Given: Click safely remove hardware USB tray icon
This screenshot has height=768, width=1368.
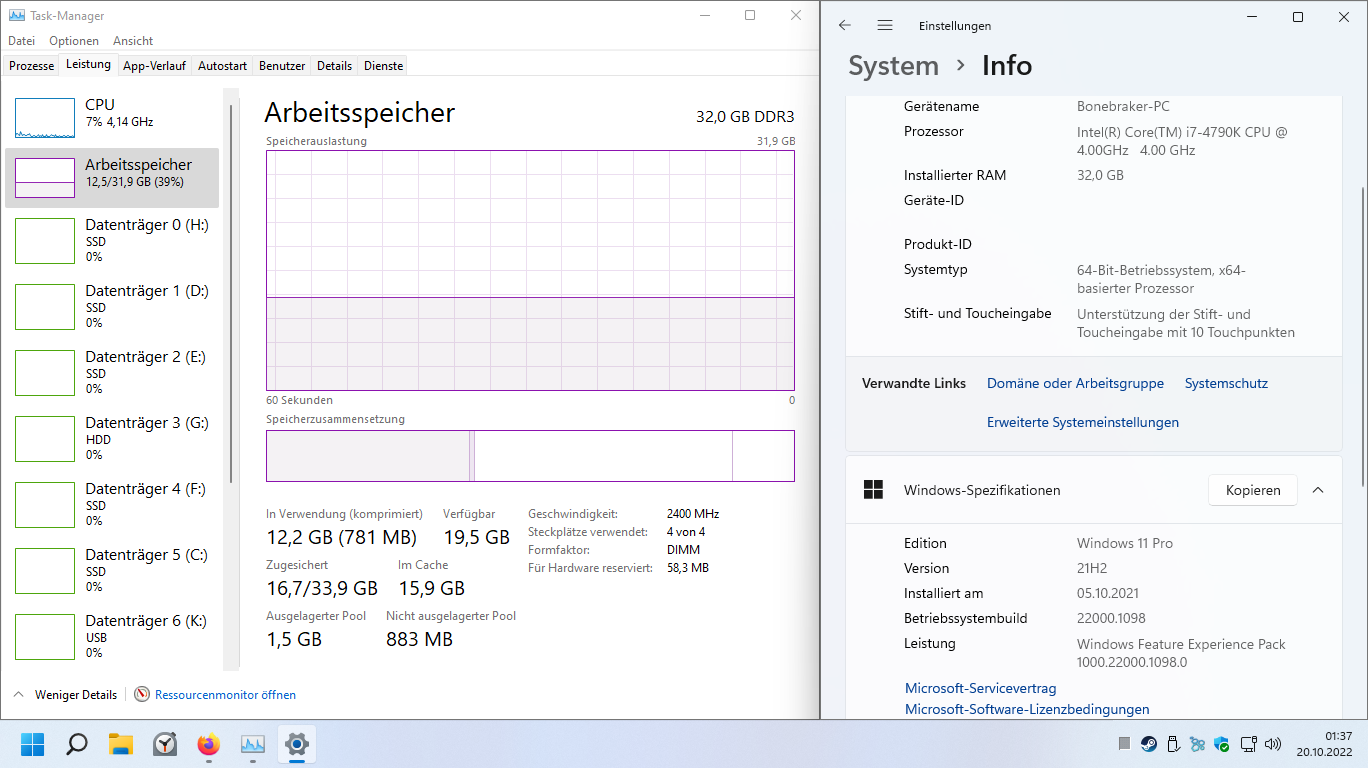Looking at the screenshot, I should (1173, 744).
